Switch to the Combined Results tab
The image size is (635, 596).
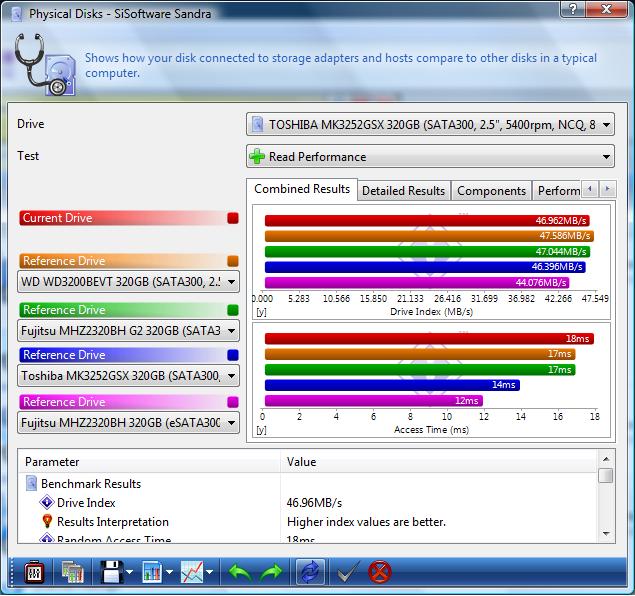coord(302,189)
